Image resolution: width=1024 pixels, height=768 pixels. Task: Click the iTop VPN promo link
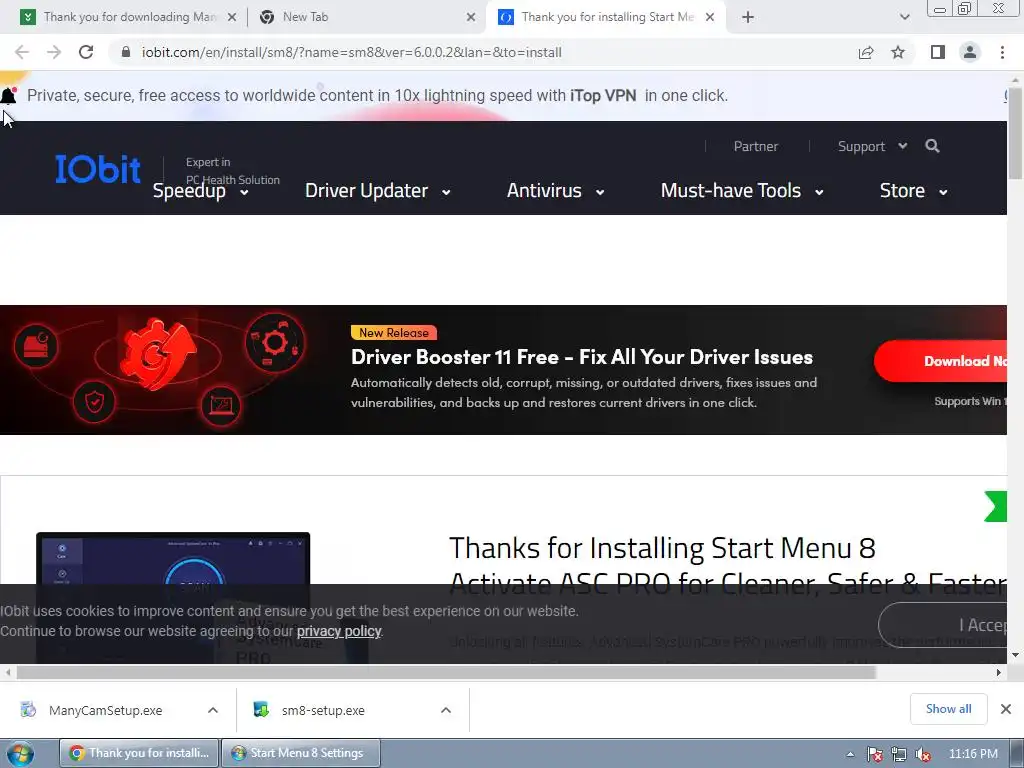tap(603, 95)
